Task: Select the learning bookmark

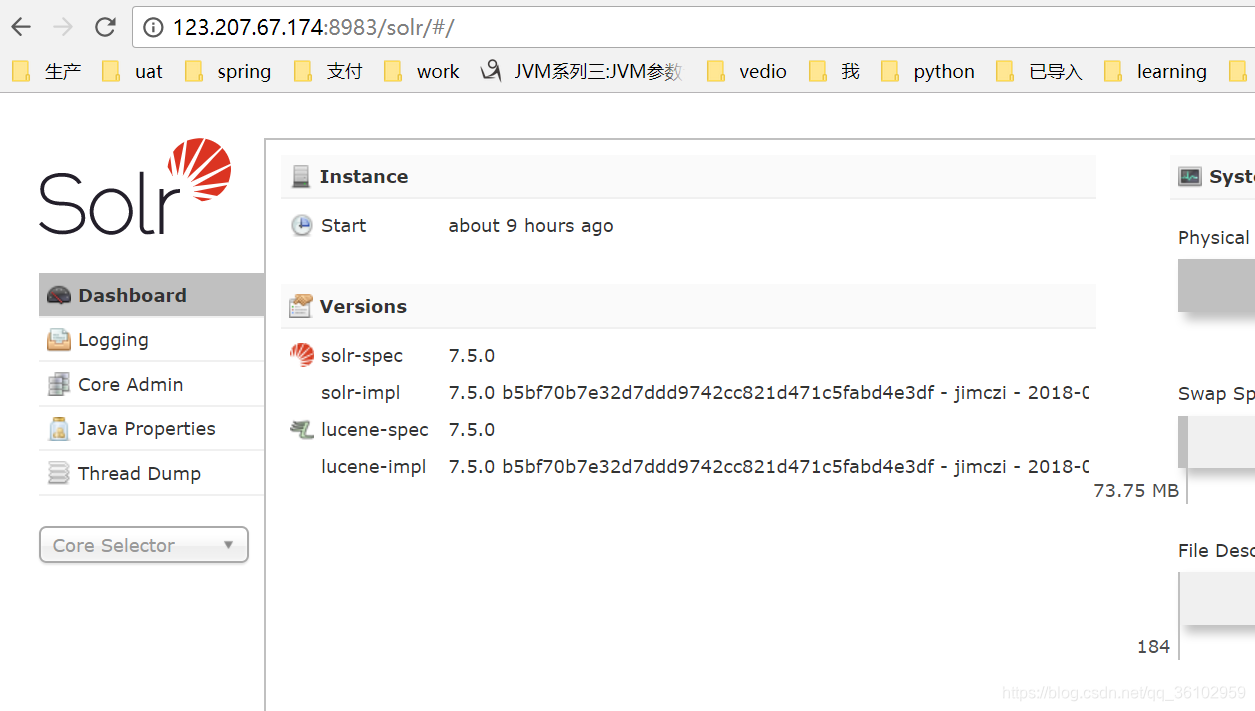Action: point(1170,71)
